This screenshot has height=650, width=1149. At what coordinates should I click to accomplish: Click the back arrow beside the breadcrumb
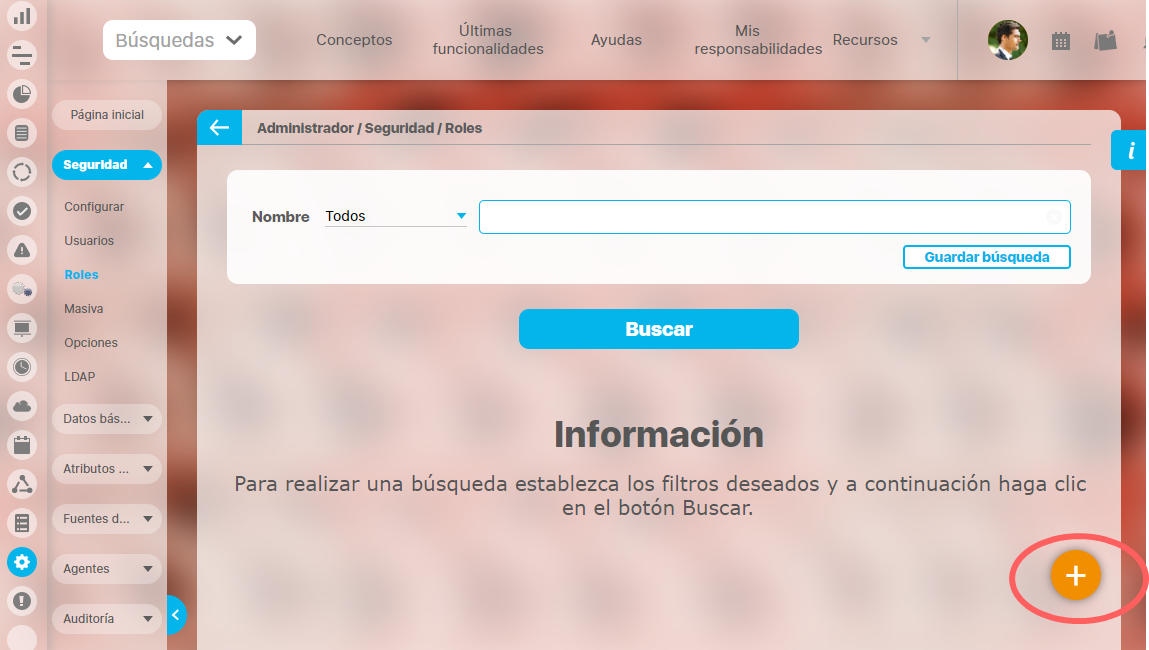pos(219,128)
